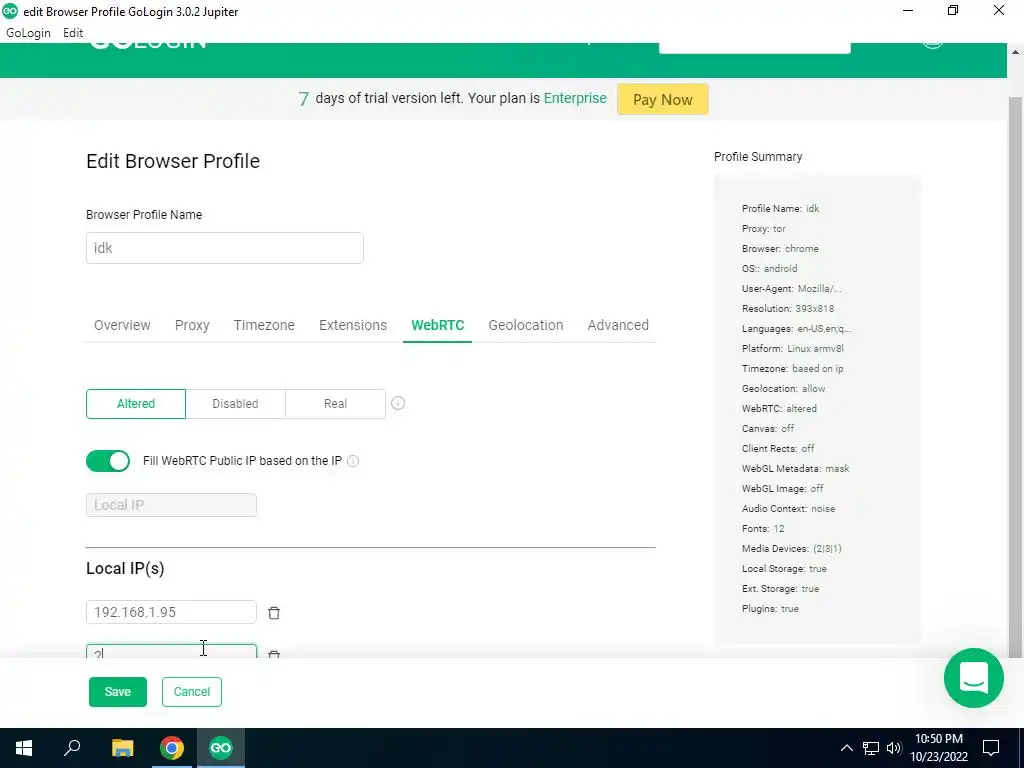
Task: Save the browser profile
Action: click(118, 692)
